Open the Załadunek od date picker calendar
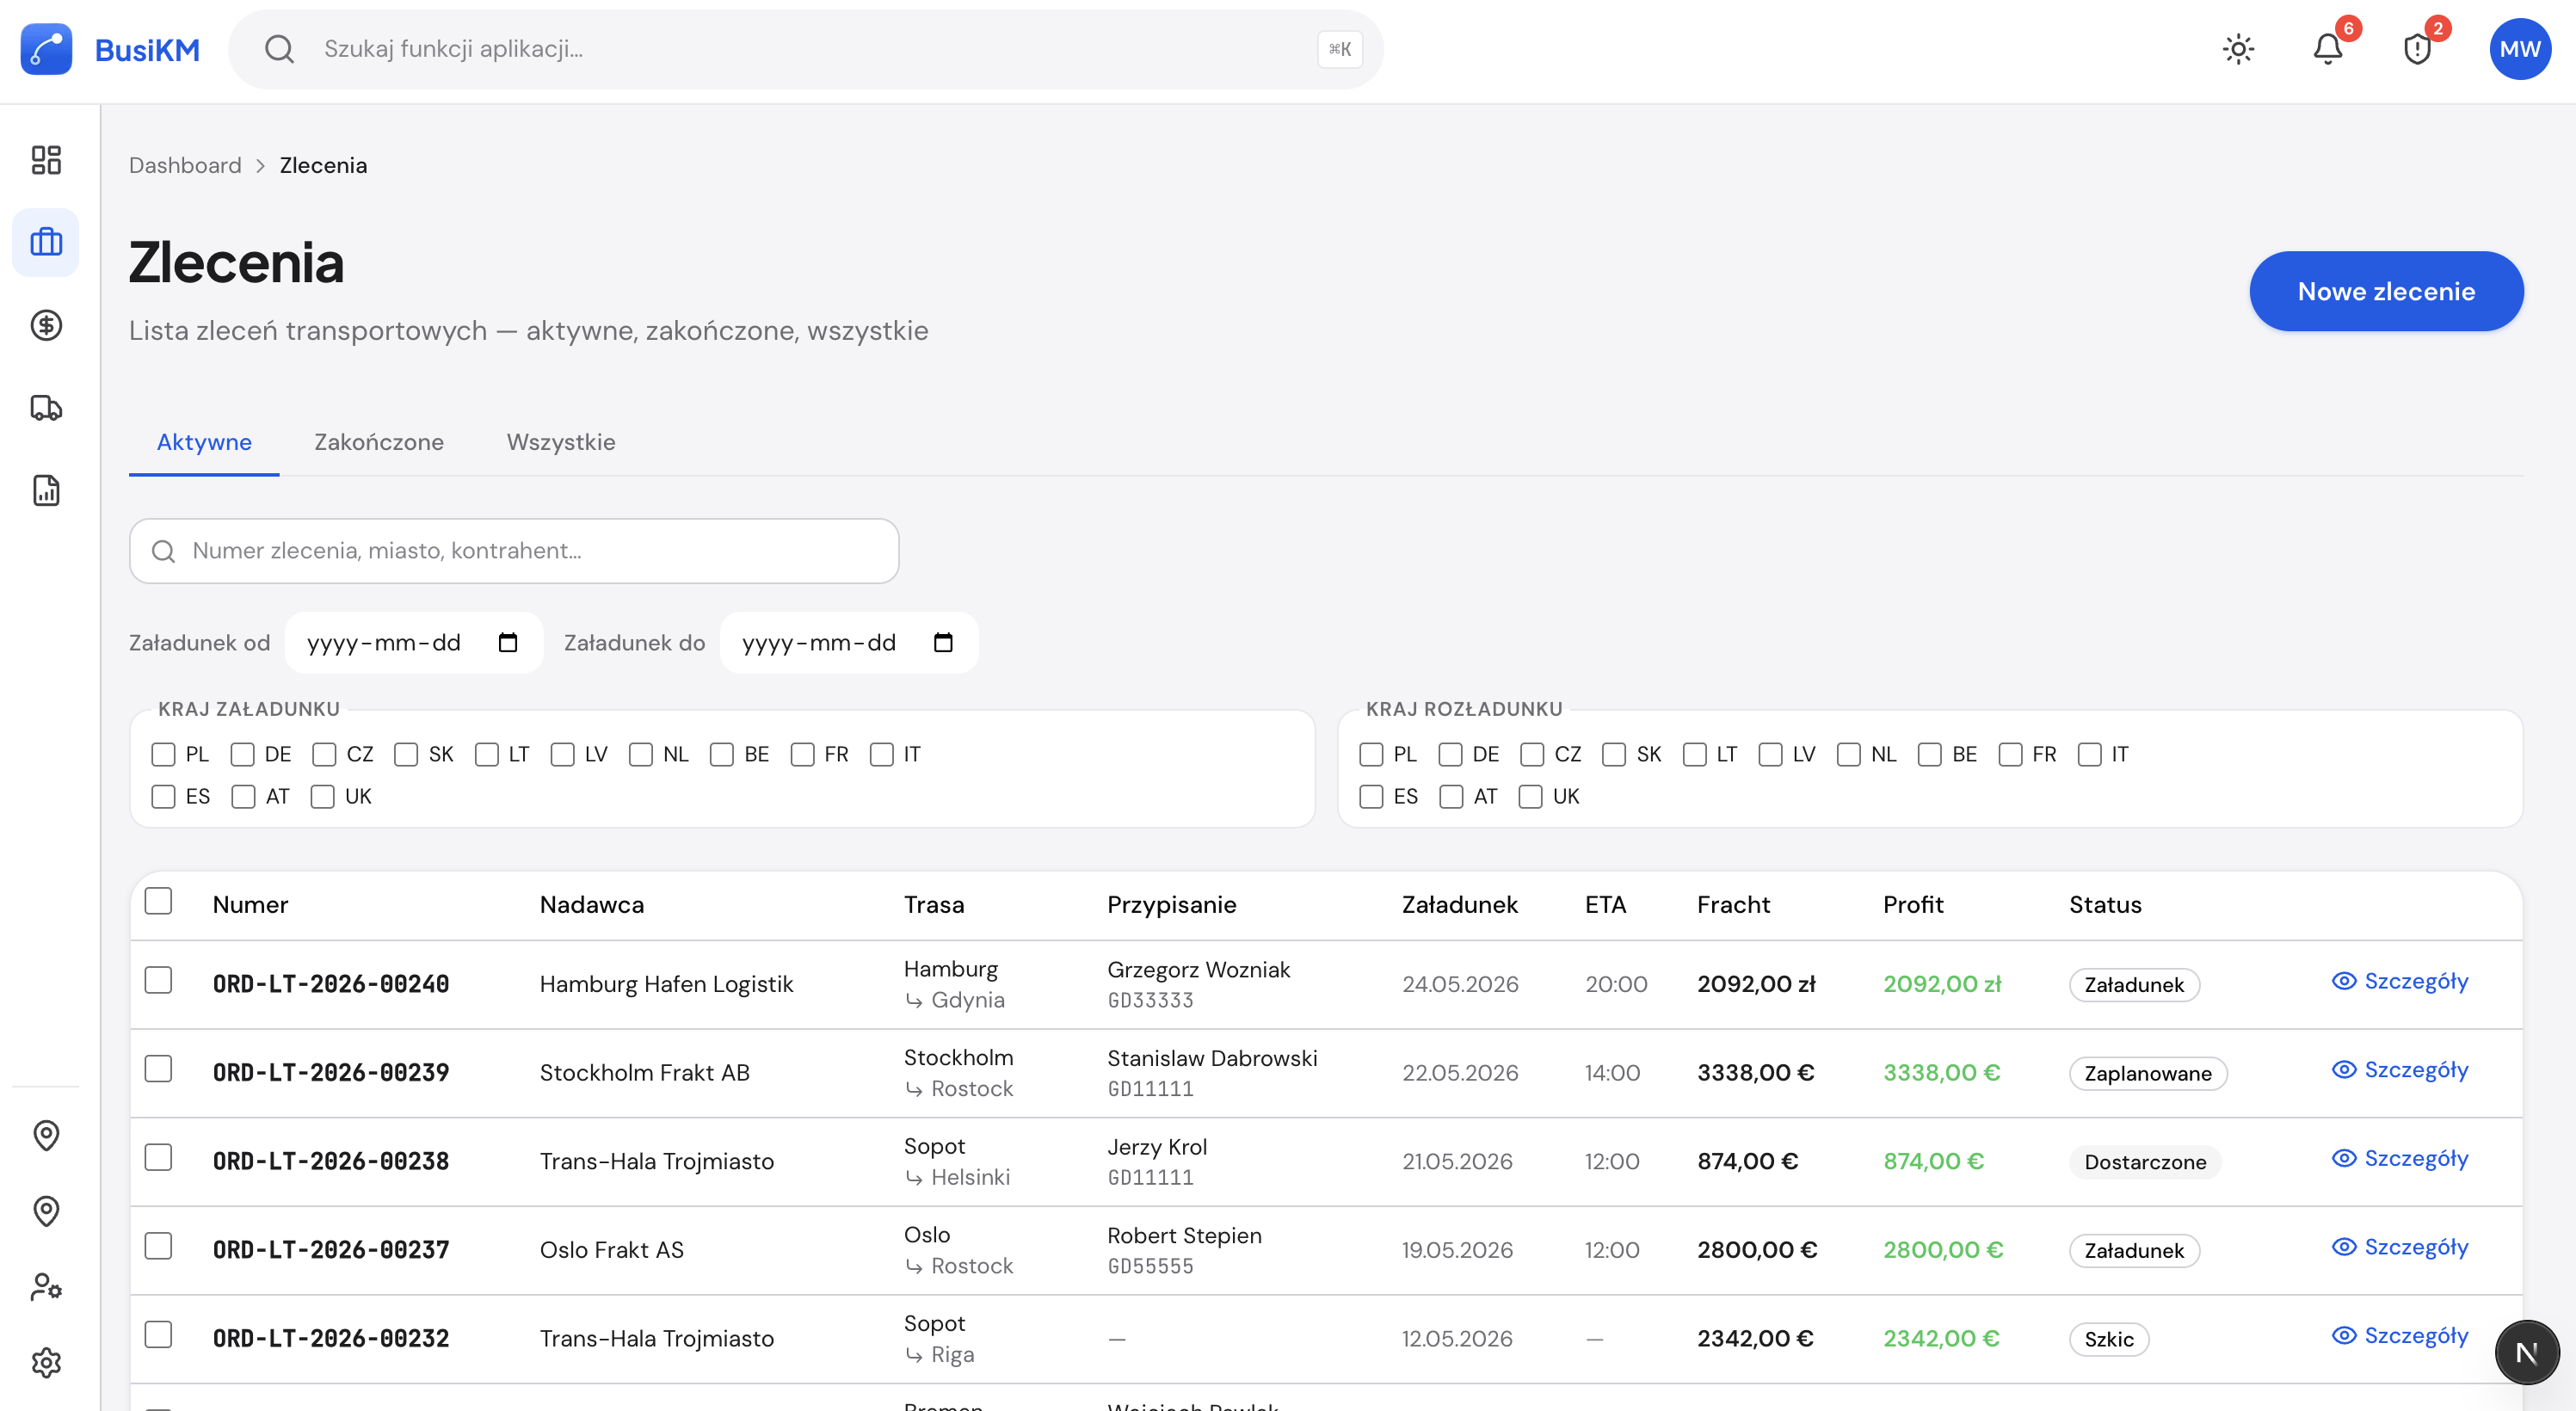This screenshot has height=1411, width=2576. click(x=508, y=642)
